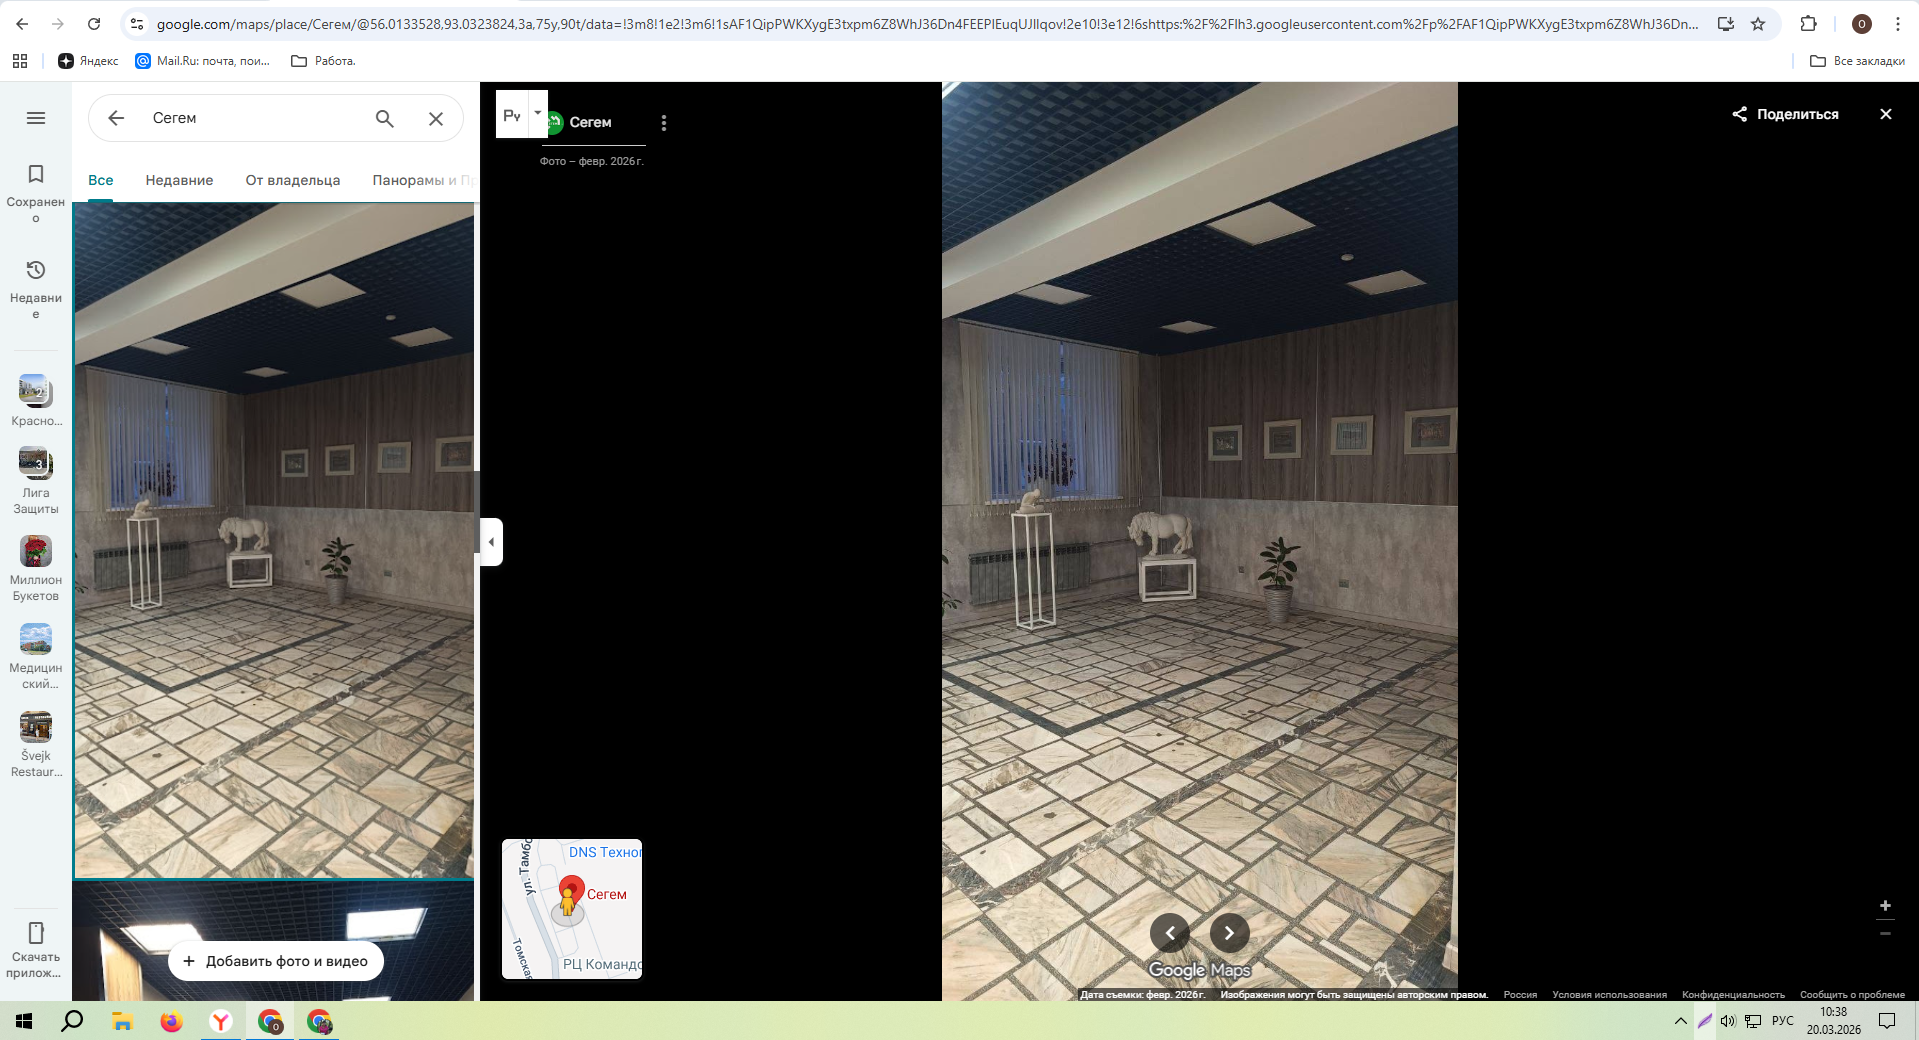Viewport: 1919px width, 1040px height.
Task: Open the Работа bookmarks folder
Action: coord(323,61)
